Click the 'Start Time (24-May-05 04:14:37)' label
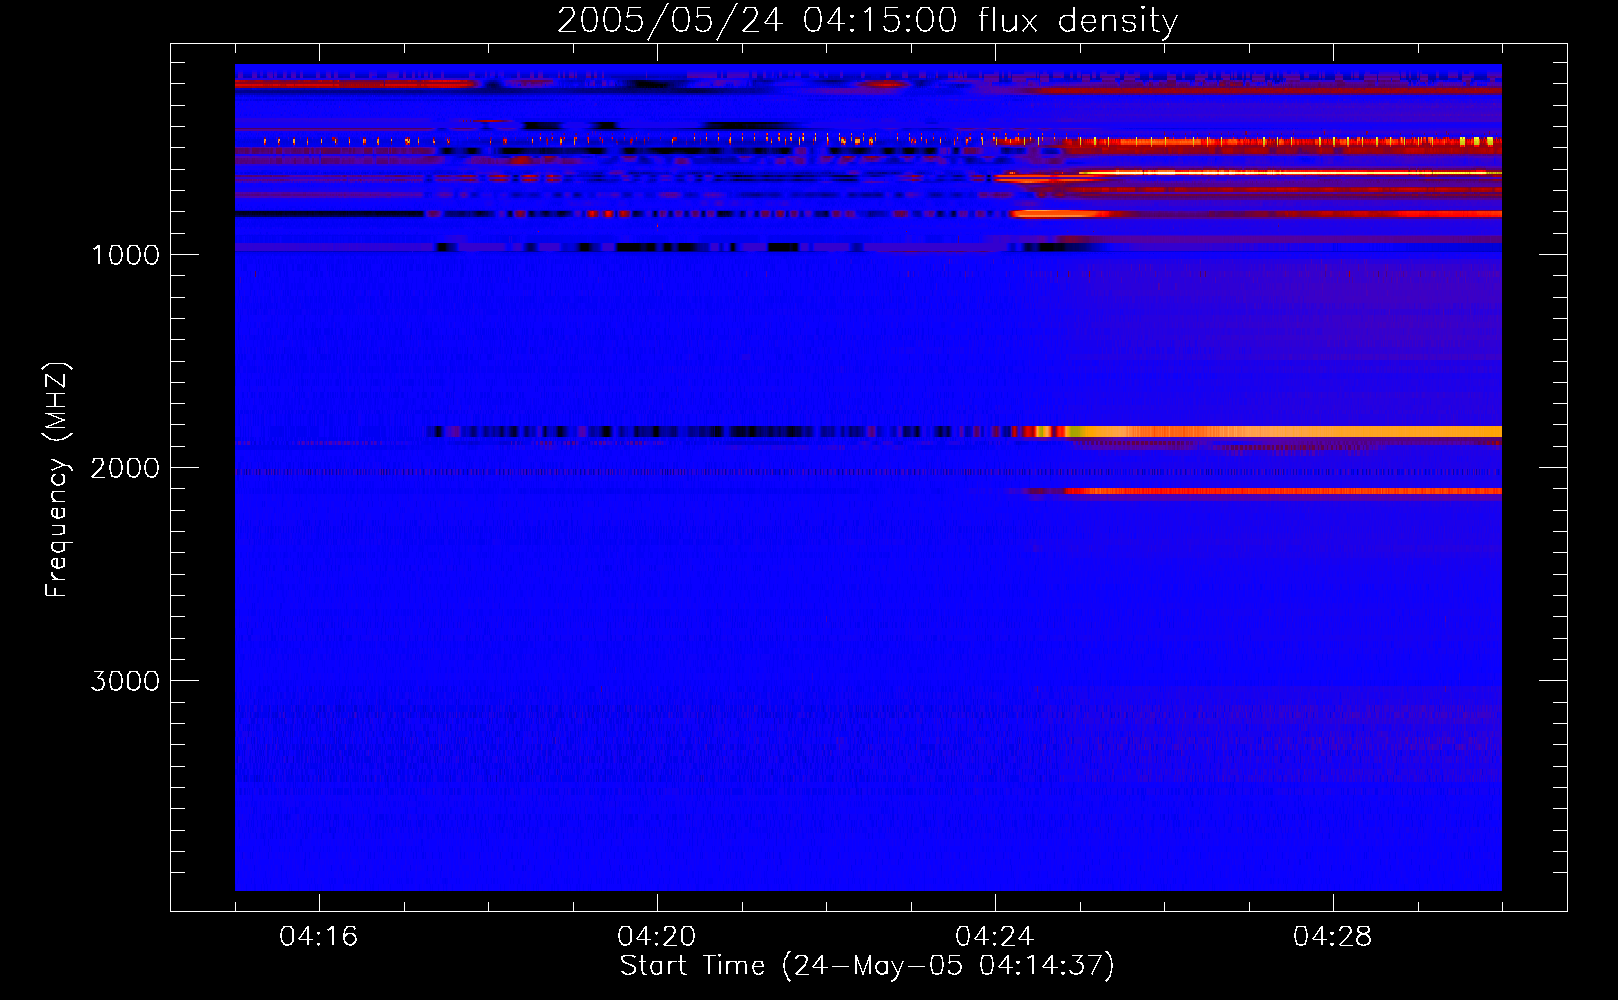This screenshot has height=1000, width=1618. [867, 966]
